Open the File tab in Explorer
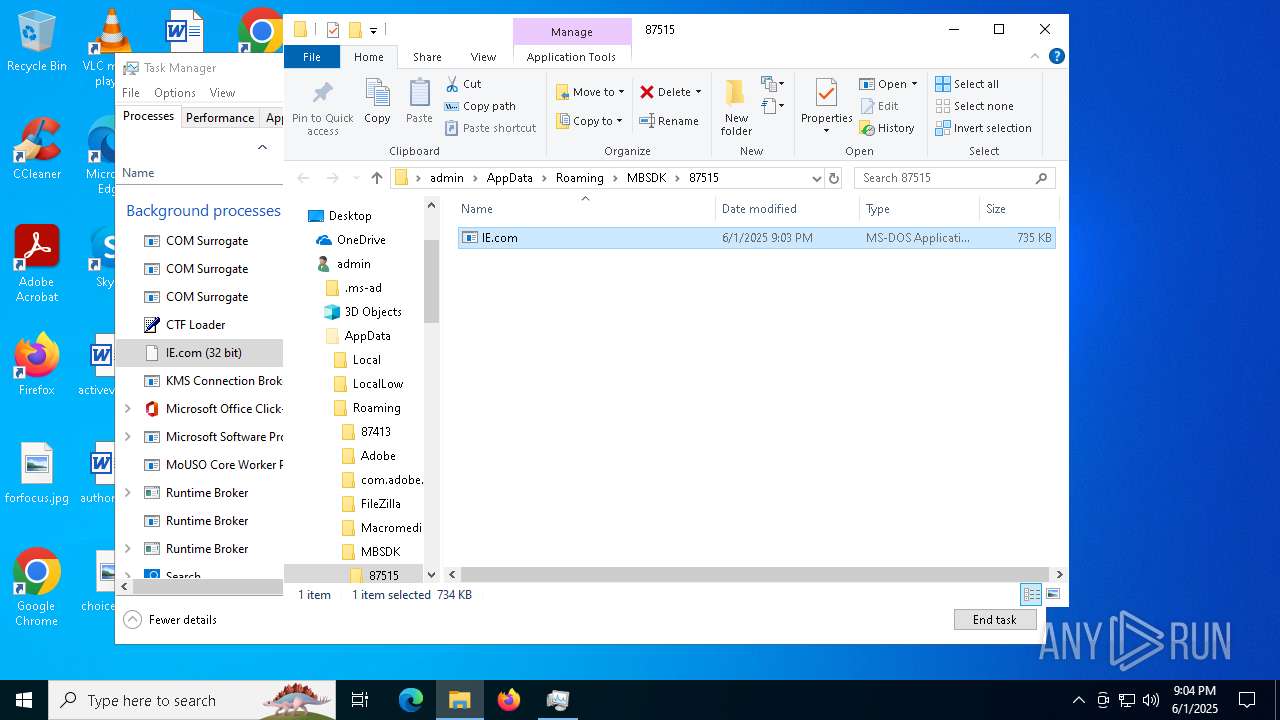1280x720 pixels. [312, 57]
